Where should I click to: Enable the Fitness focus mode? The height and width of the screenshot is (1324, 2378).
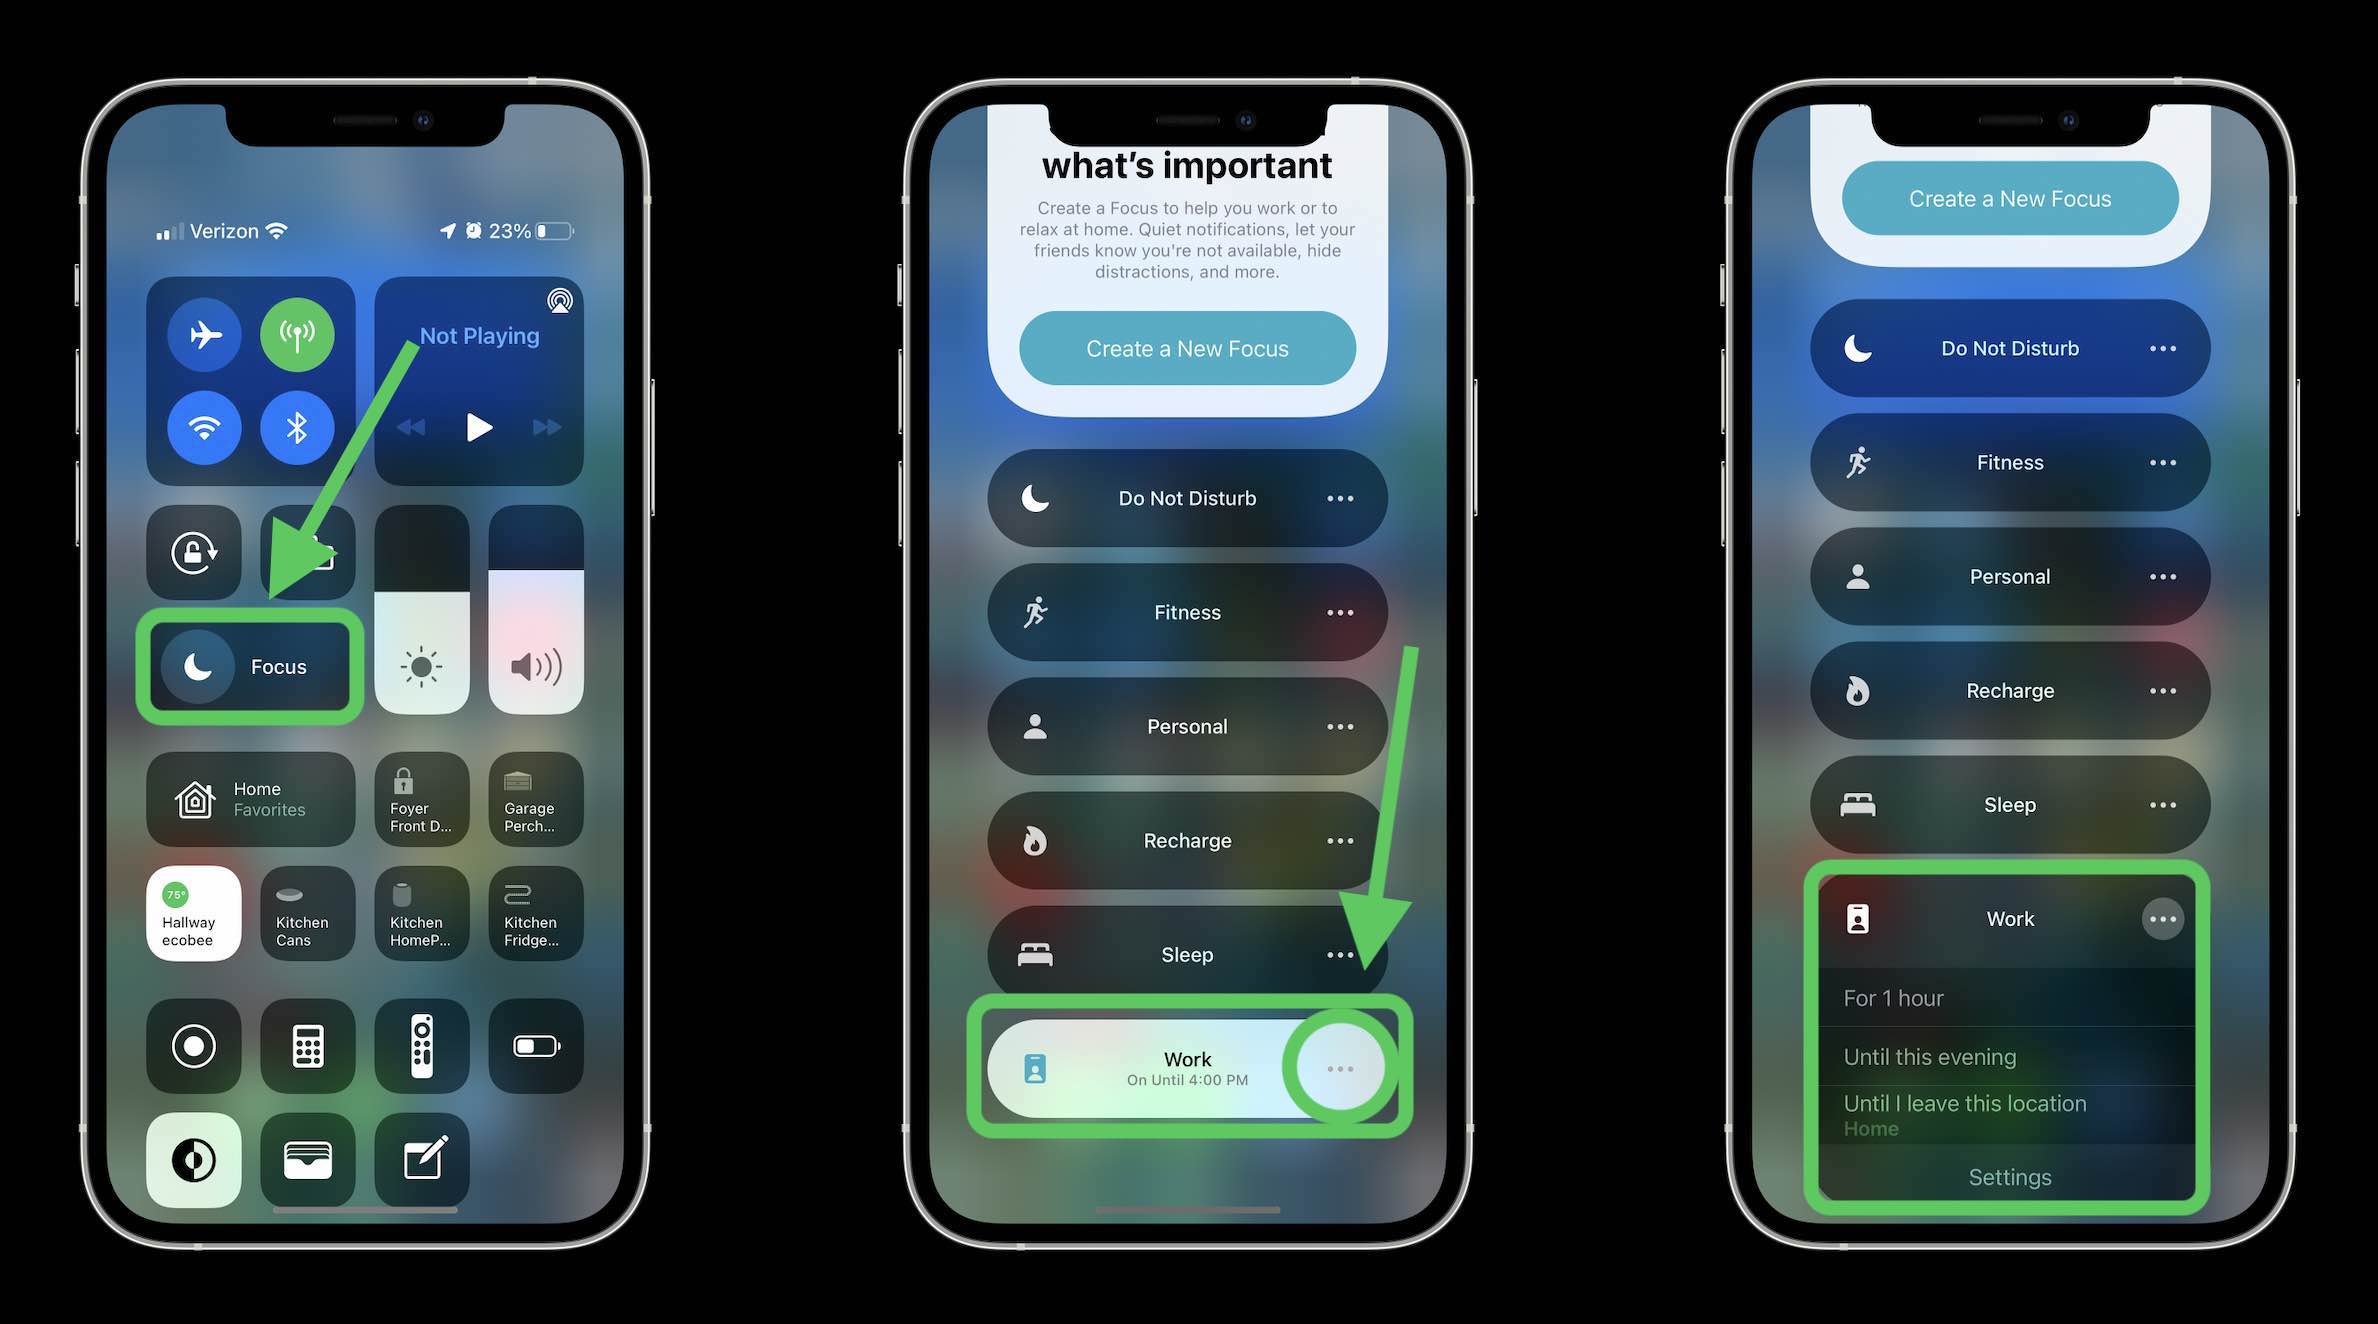[1185, 611]
